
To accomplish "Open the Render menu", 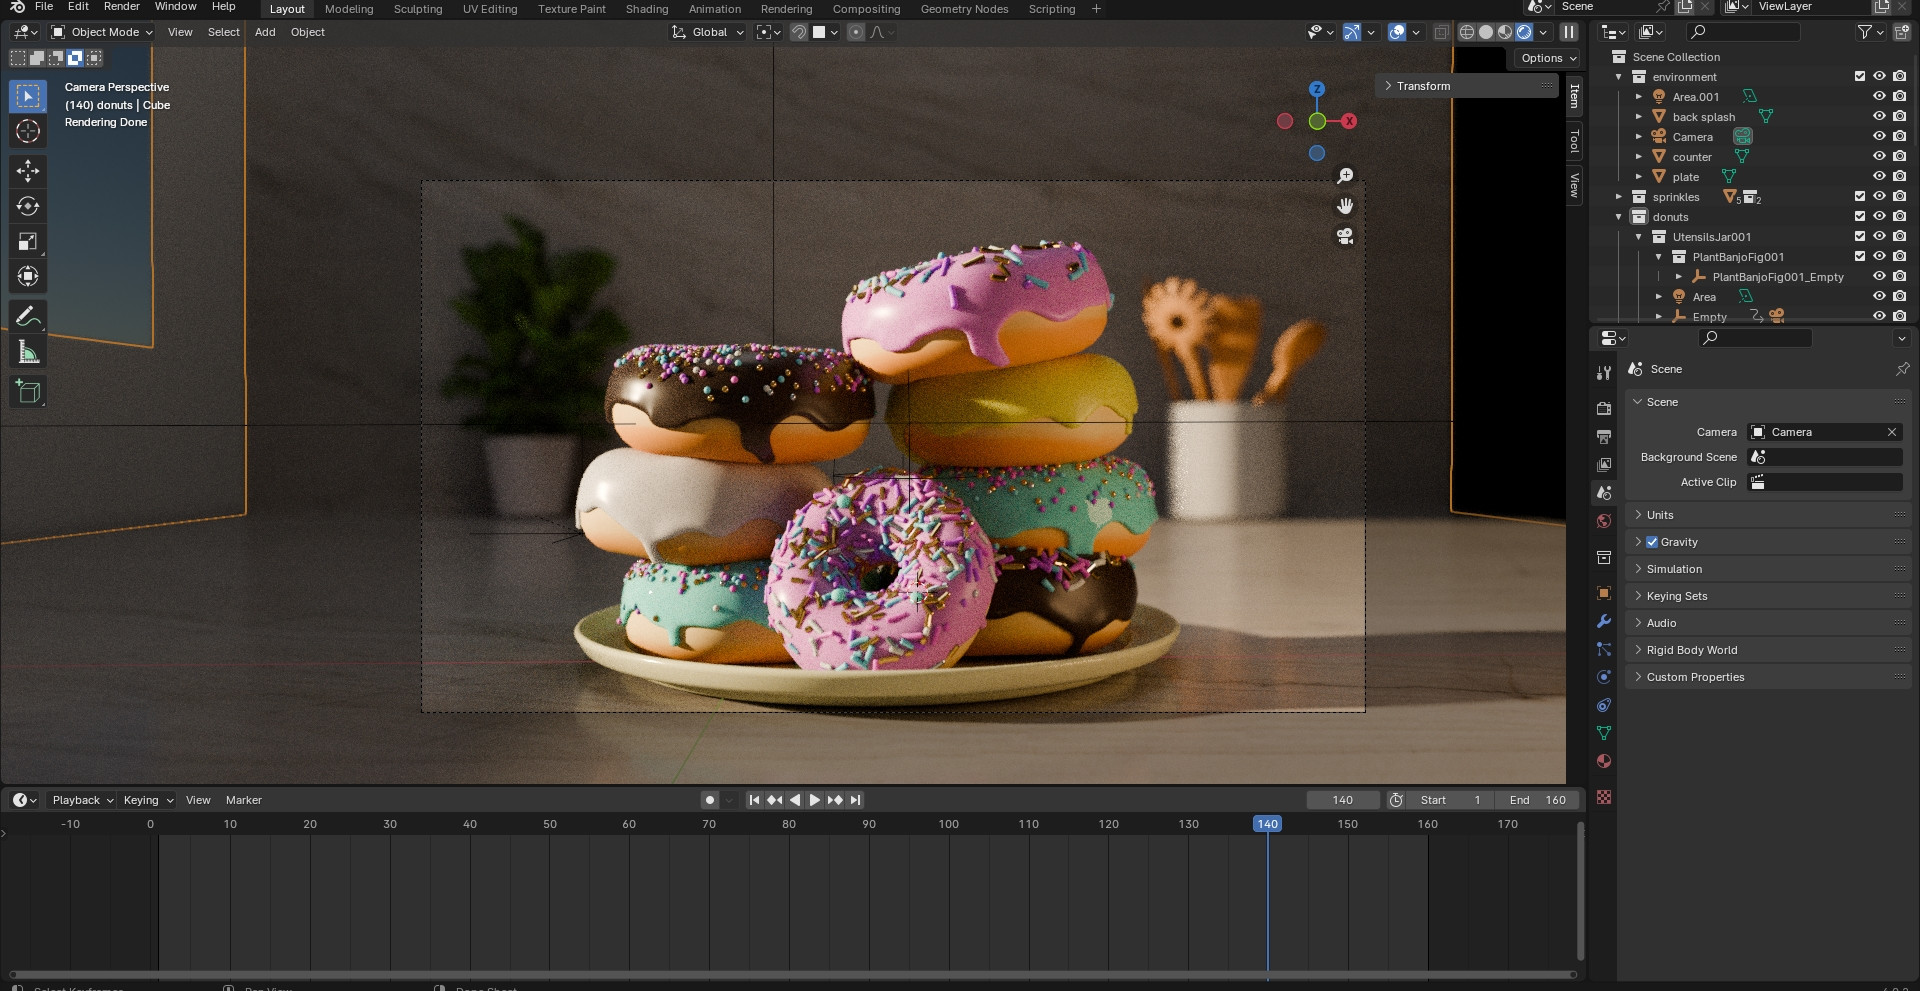I will [122, 6].
